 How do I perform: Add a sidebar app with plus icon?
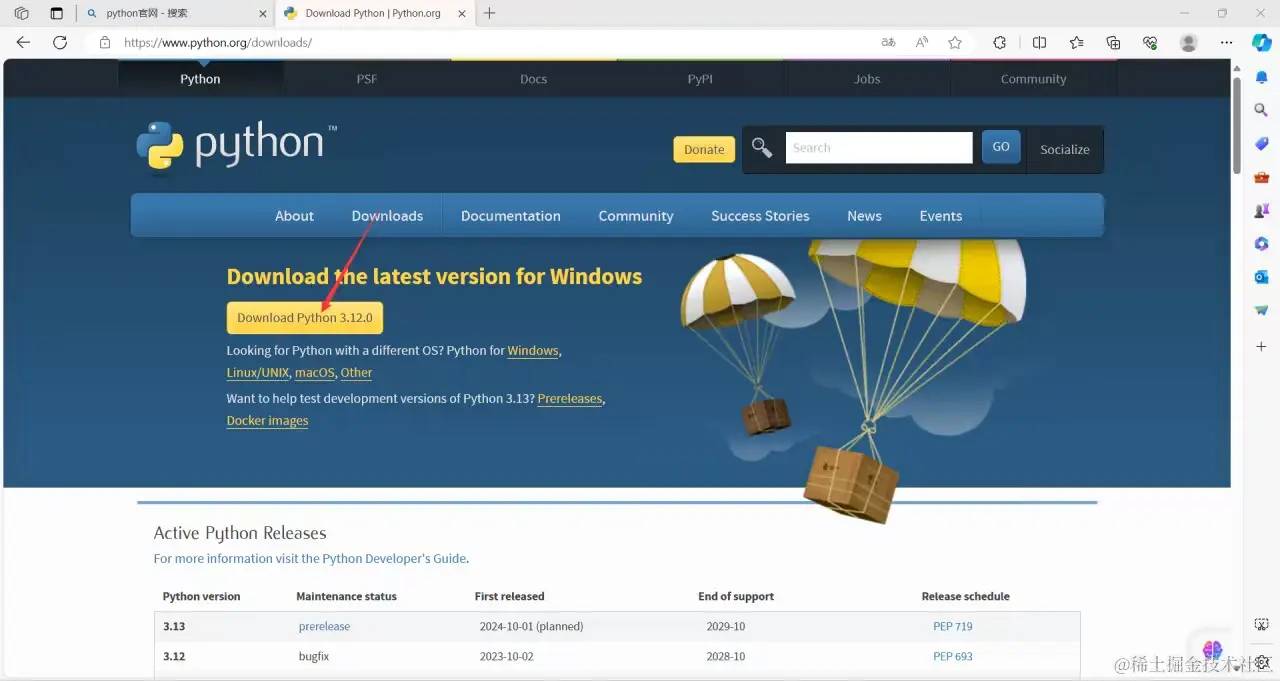point(1262,346)
